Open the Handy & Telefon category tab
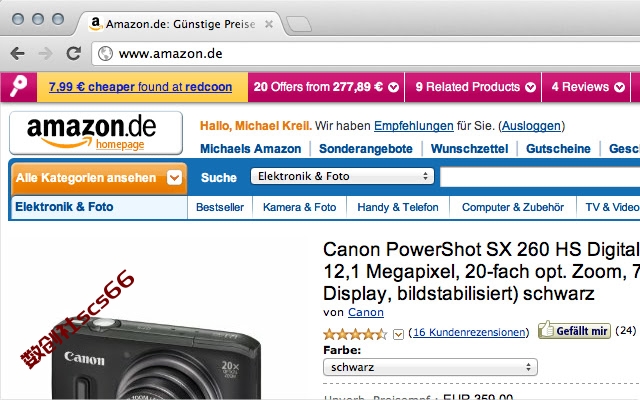The height and width of the screenshot is (400, 640). tap(398, 207)
